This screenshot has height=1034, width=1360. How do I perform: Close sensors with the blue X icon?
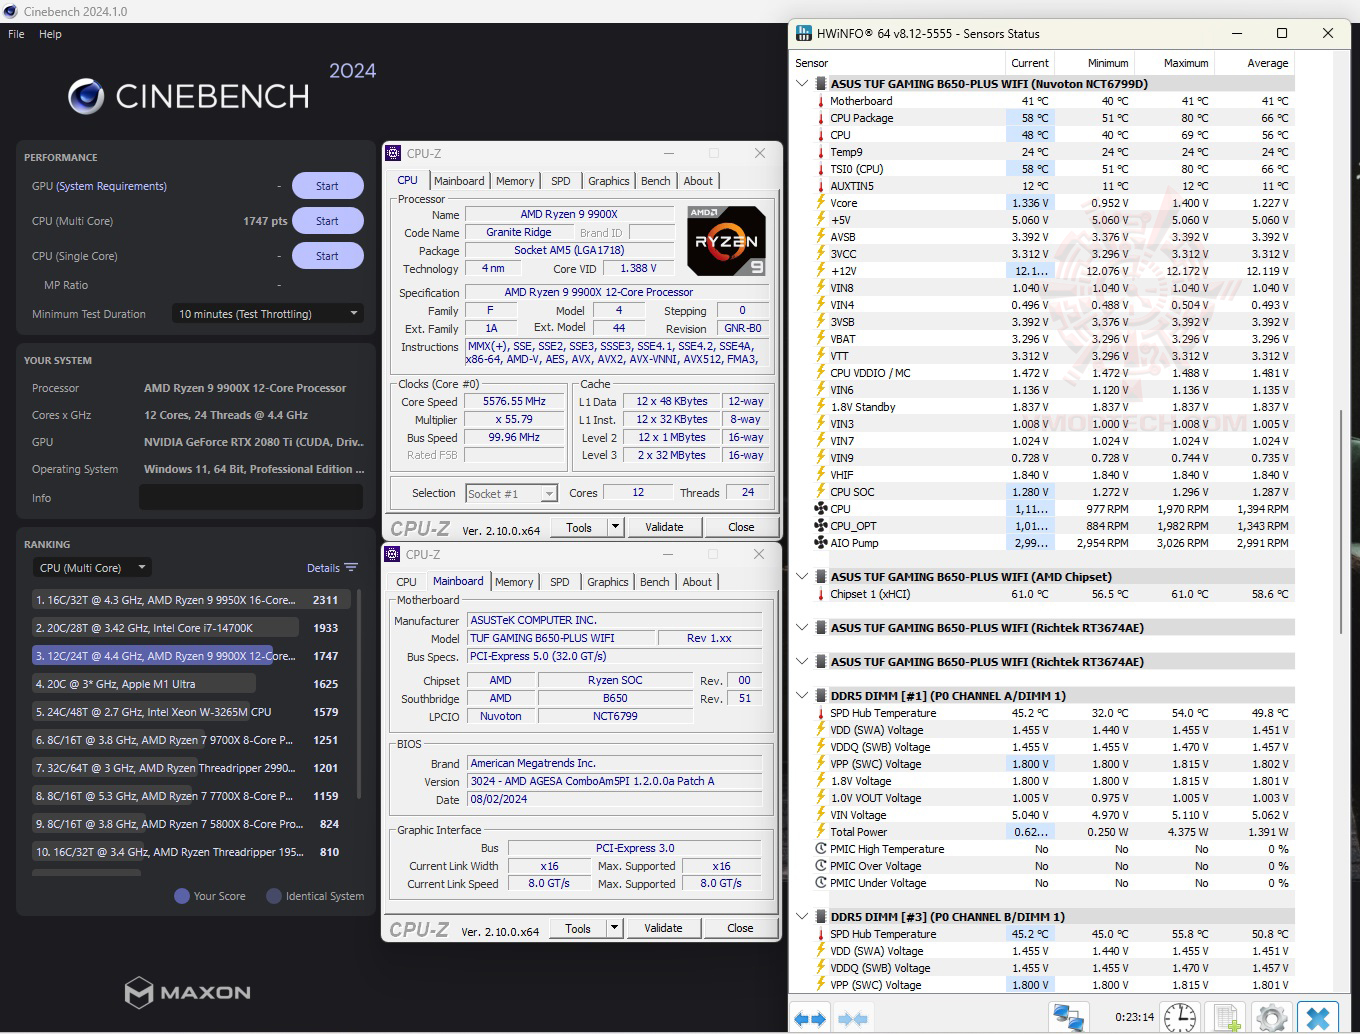[1318, 1018]
